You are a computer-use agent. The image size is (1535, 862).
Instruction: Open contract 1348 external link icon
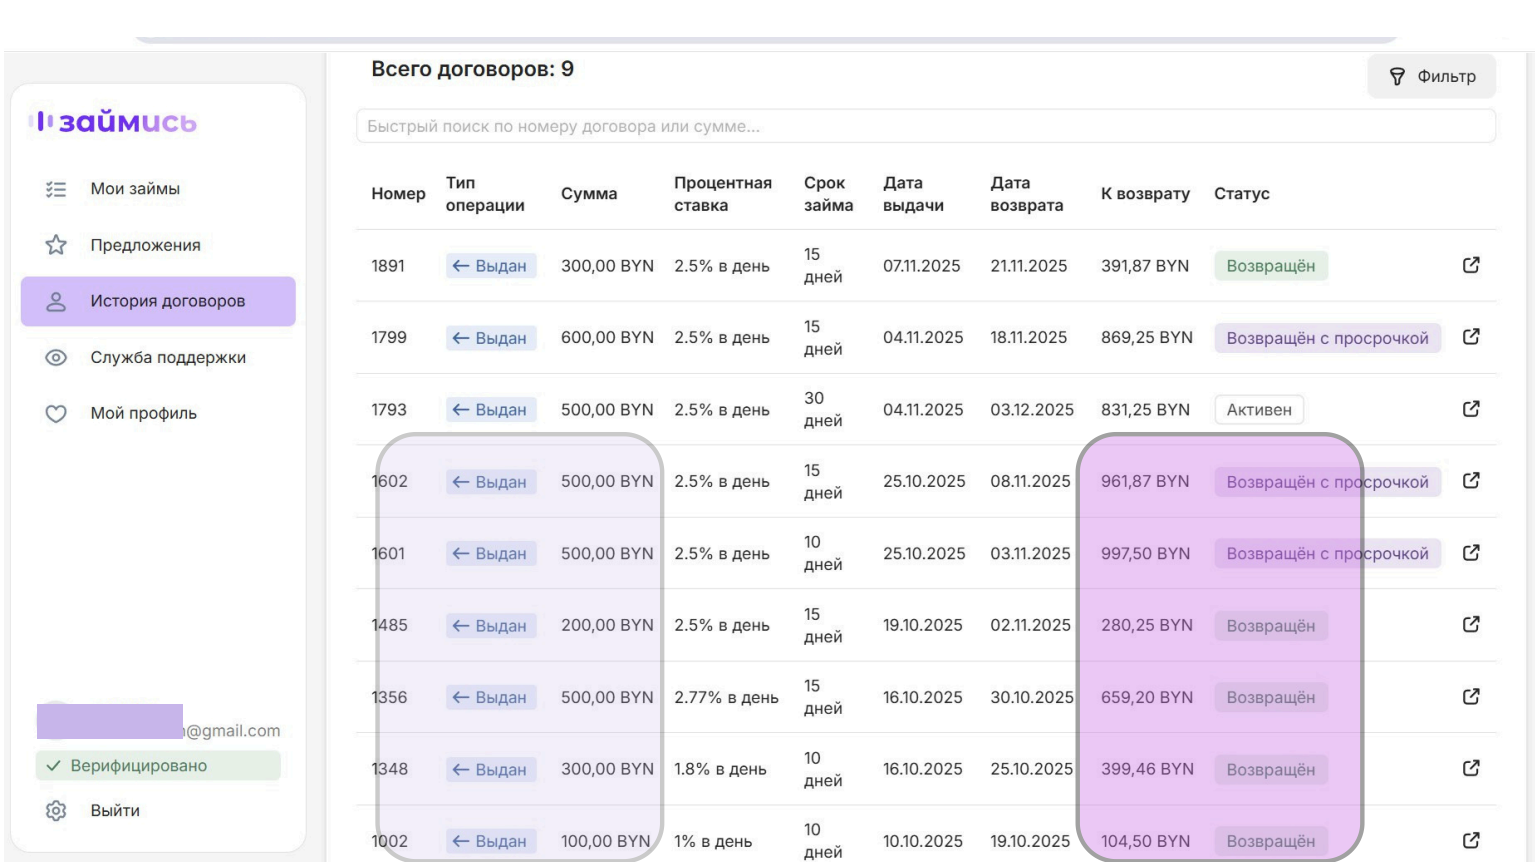click(x=1470, y=769)
